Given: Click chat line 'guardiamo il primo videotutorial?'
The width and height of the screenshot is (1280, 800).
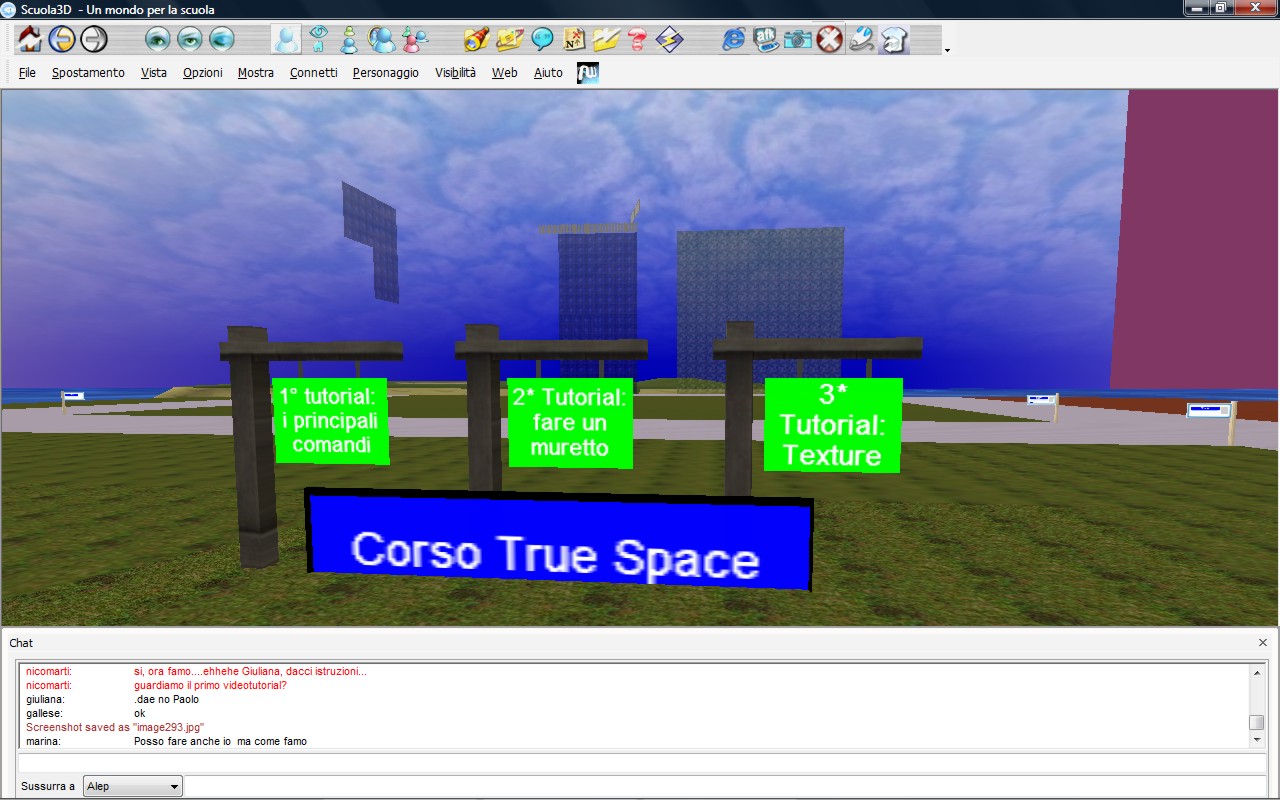Looking at the screenshot, I should [x=210, y=685].
